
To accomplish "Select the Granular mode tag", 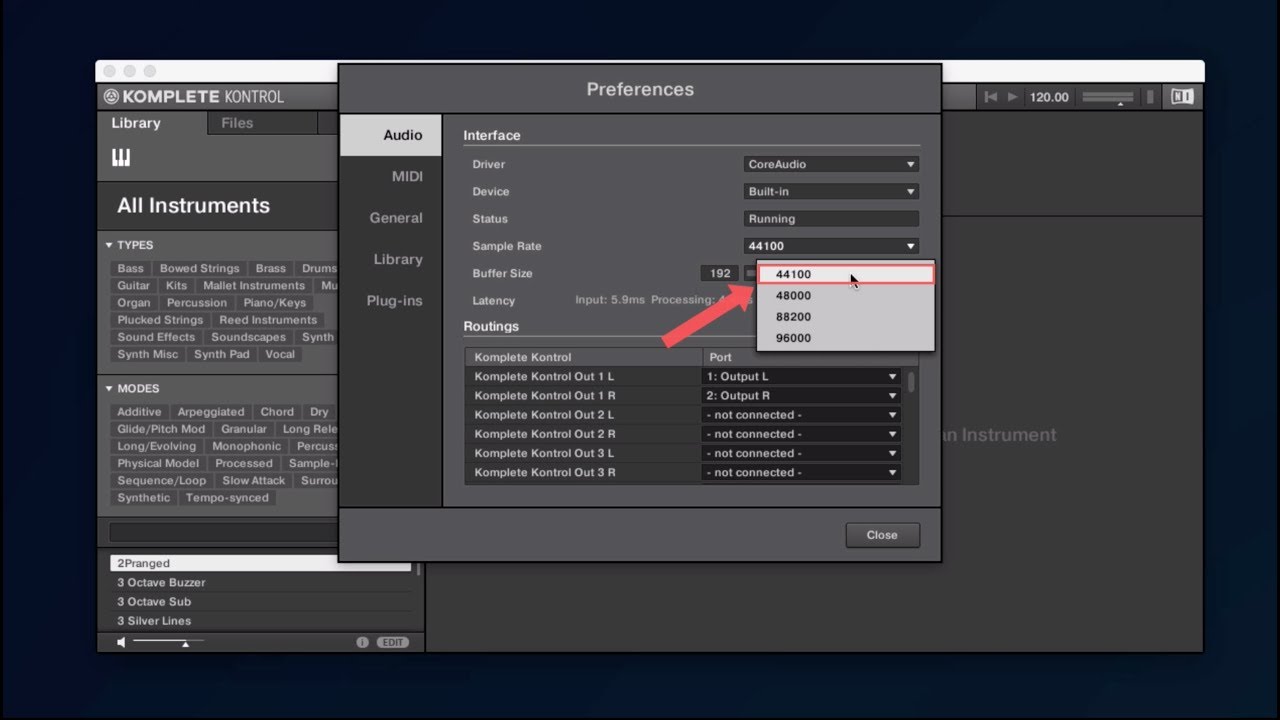I will click(244, 429).
